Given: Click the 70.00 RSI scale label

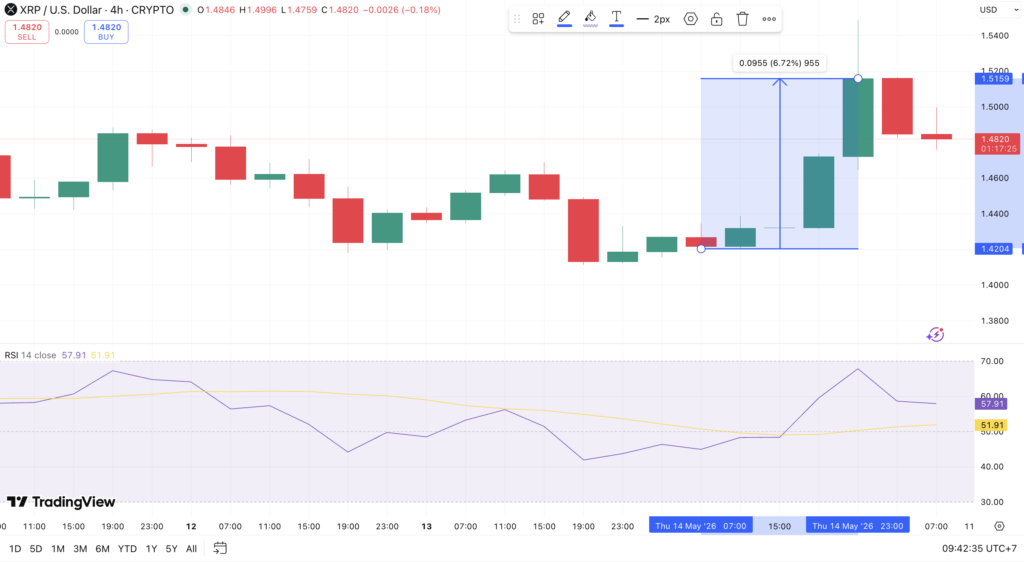Looking at the screenshot, I should [992, 361].
